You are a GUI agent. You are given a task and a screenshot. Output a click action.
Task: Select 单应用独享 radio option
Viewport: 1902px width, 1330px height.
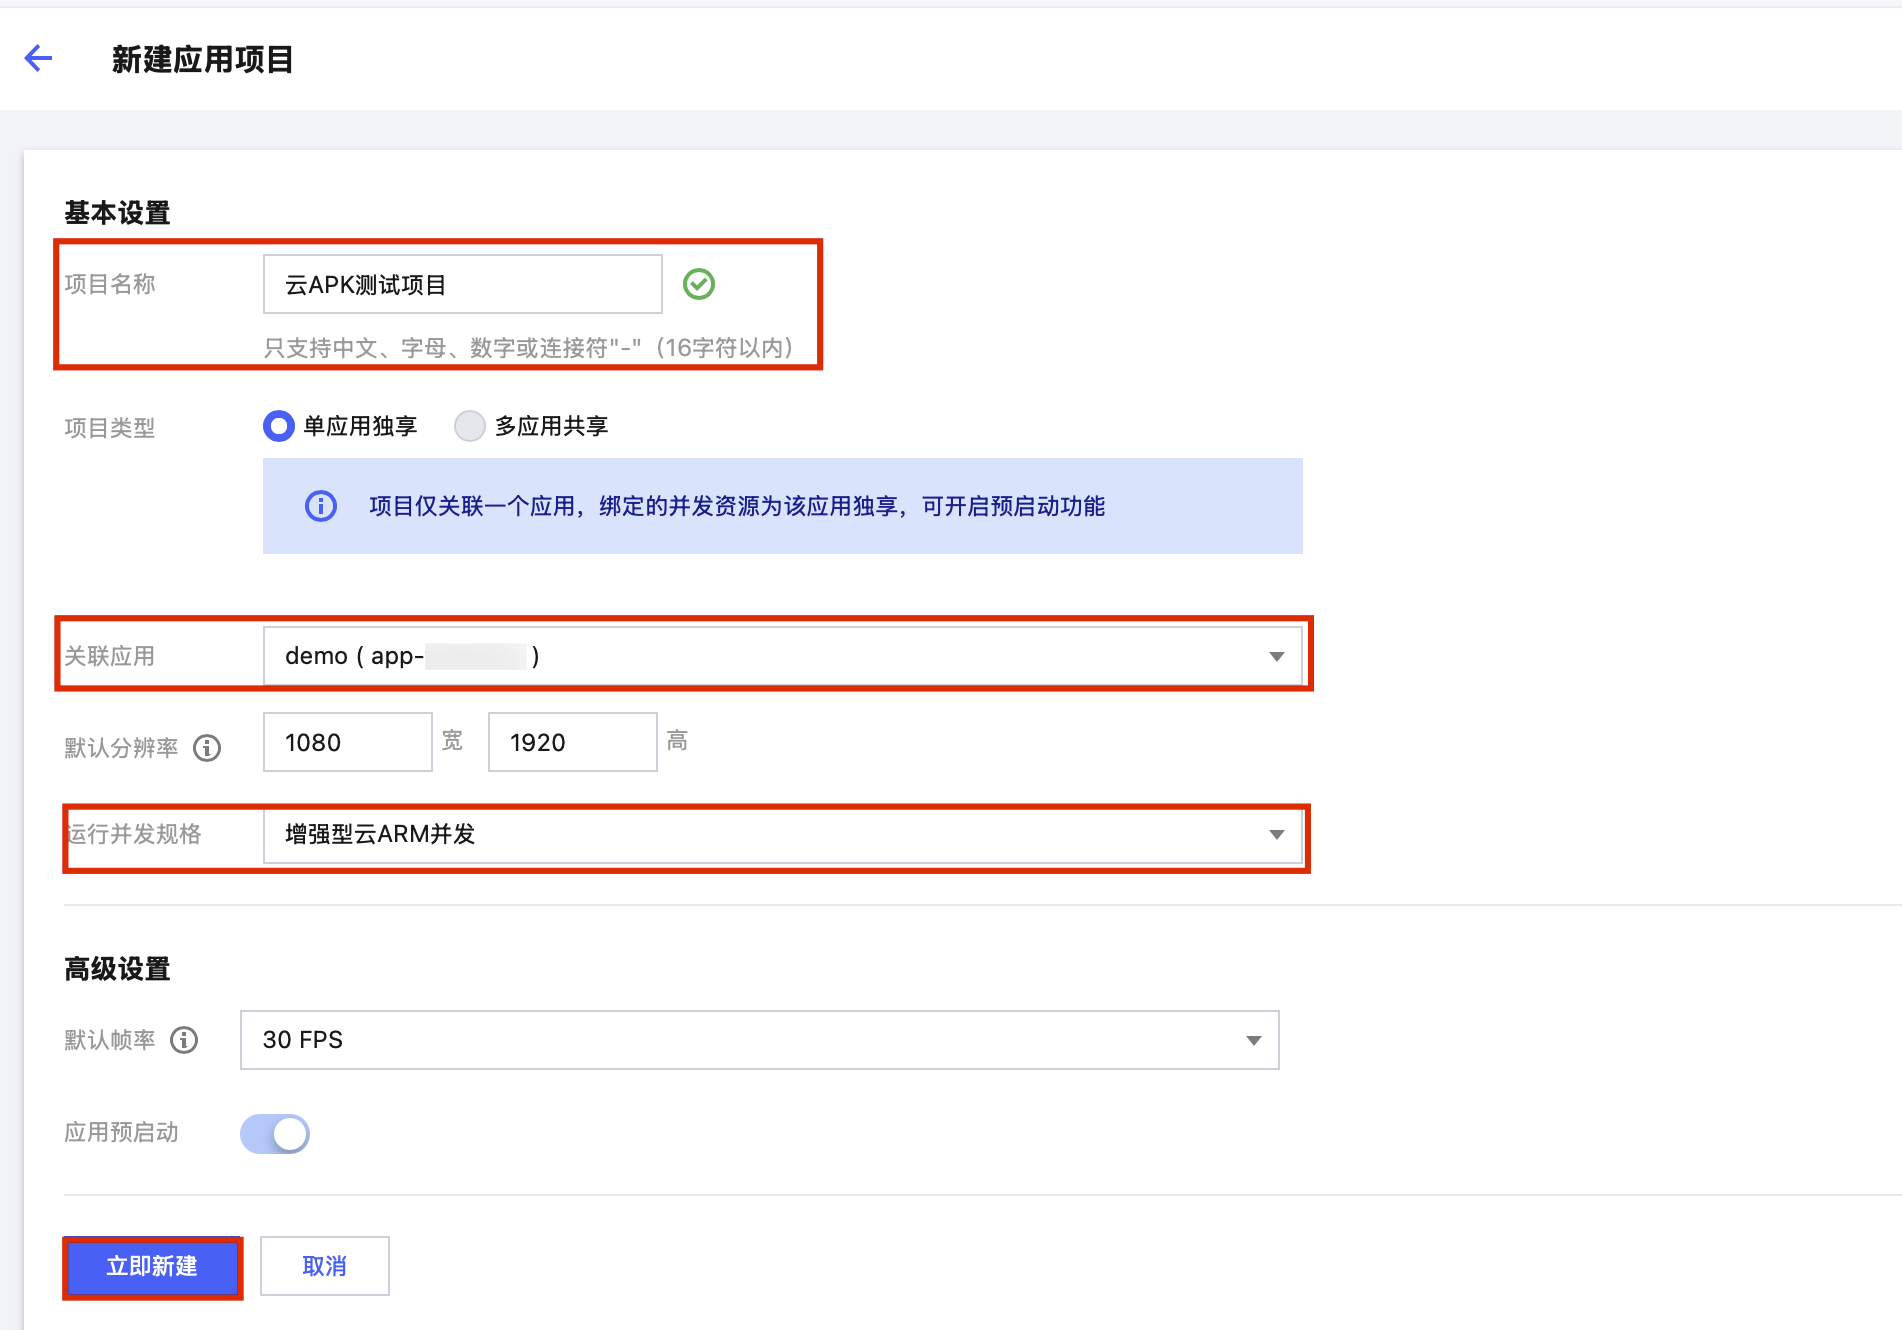coord(279,427)
